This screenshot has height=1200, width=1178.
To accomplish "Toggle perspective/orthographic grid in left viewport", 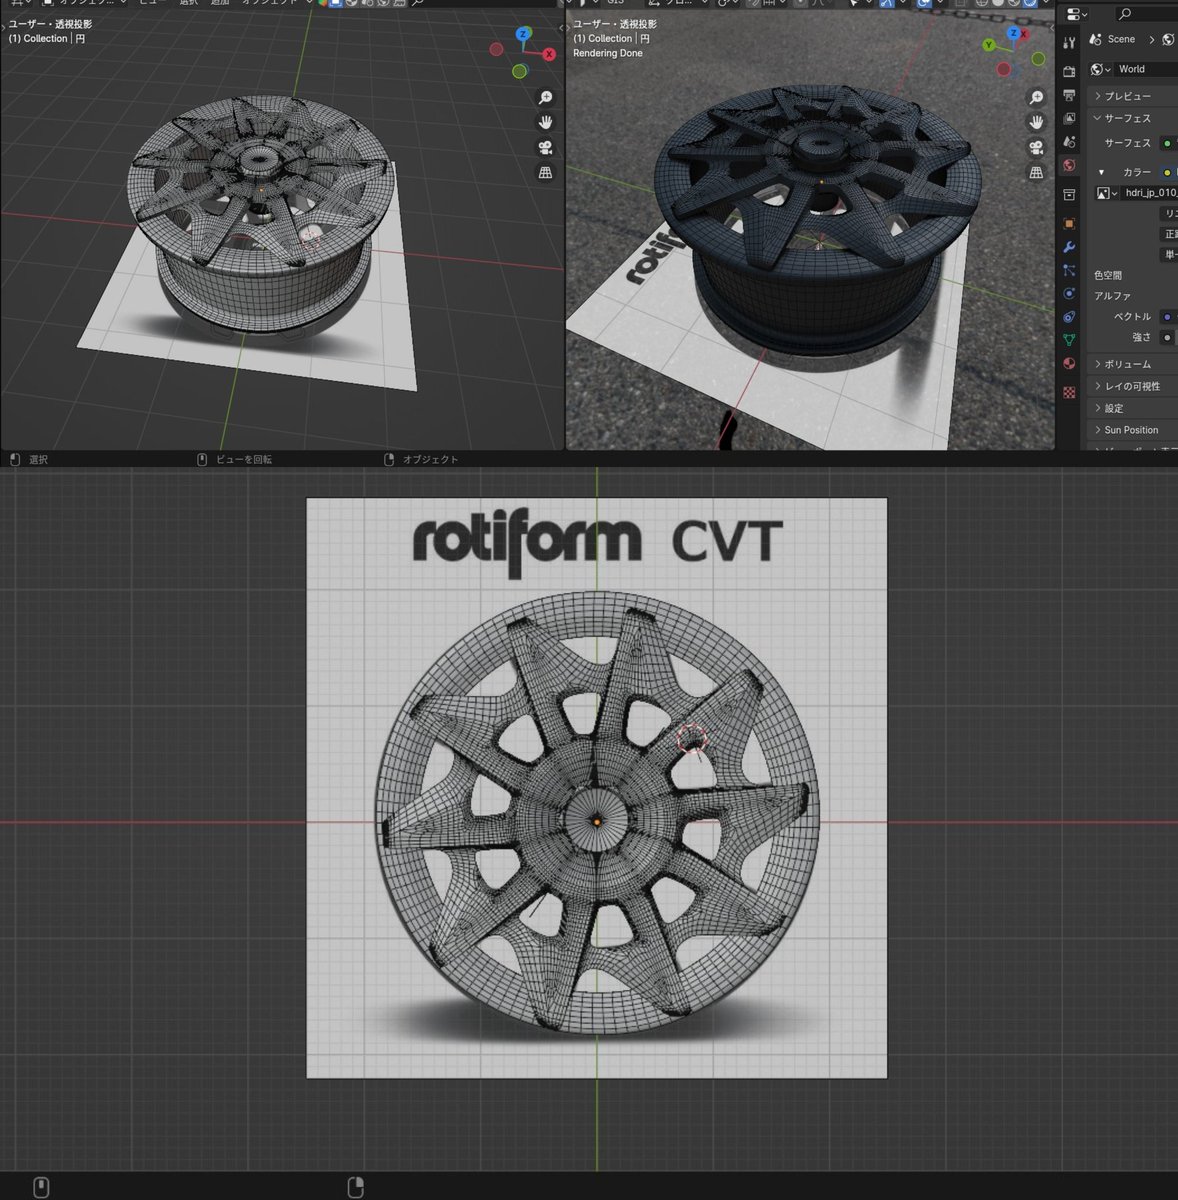I will pyautogui.click(x=545, y=172).
